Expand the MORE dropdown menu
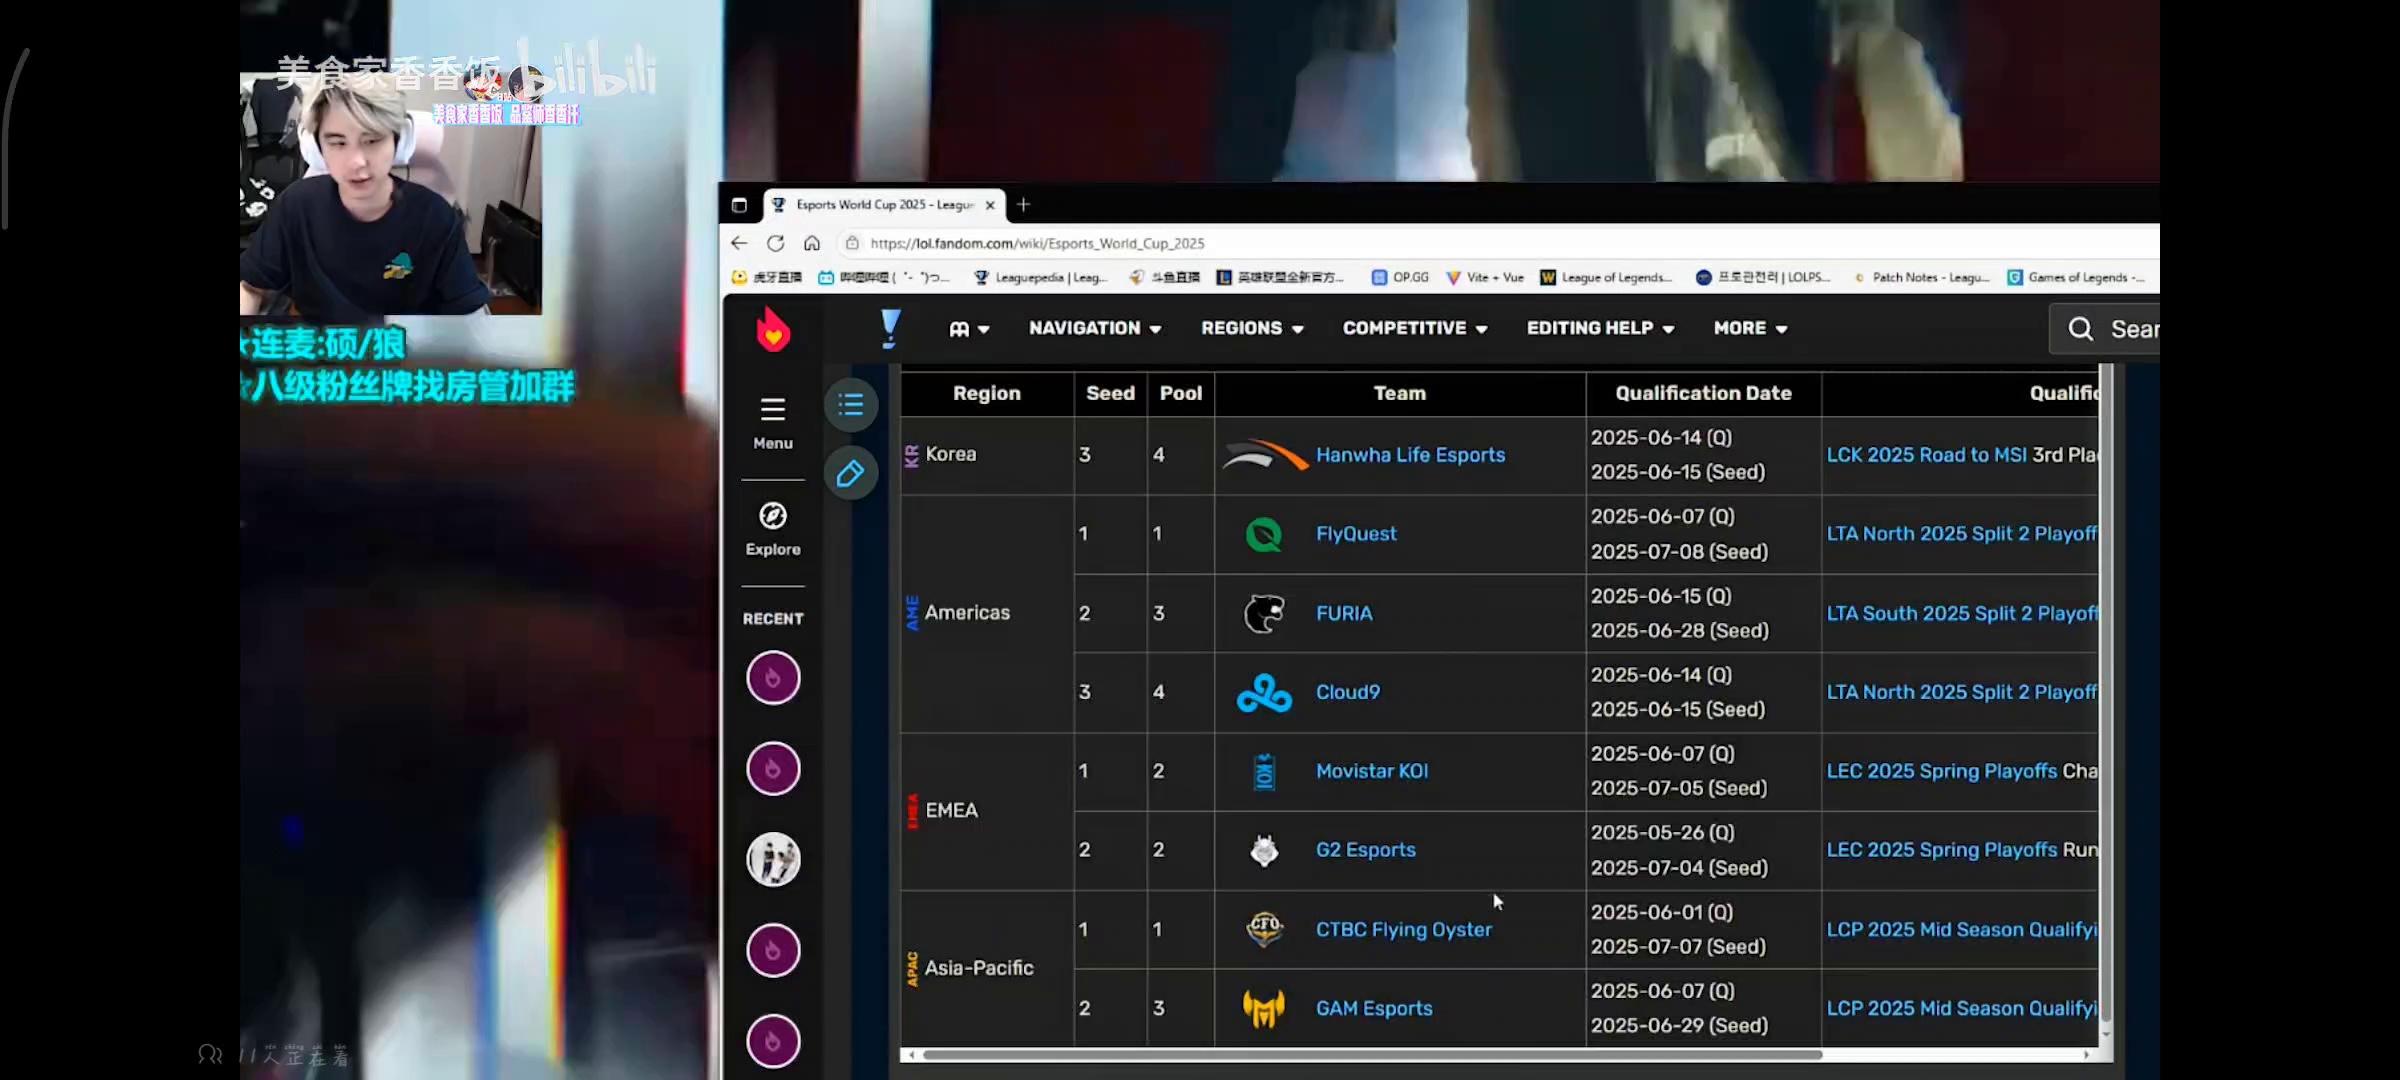The image size is (2400, 1080). [x=1750, y=328]
